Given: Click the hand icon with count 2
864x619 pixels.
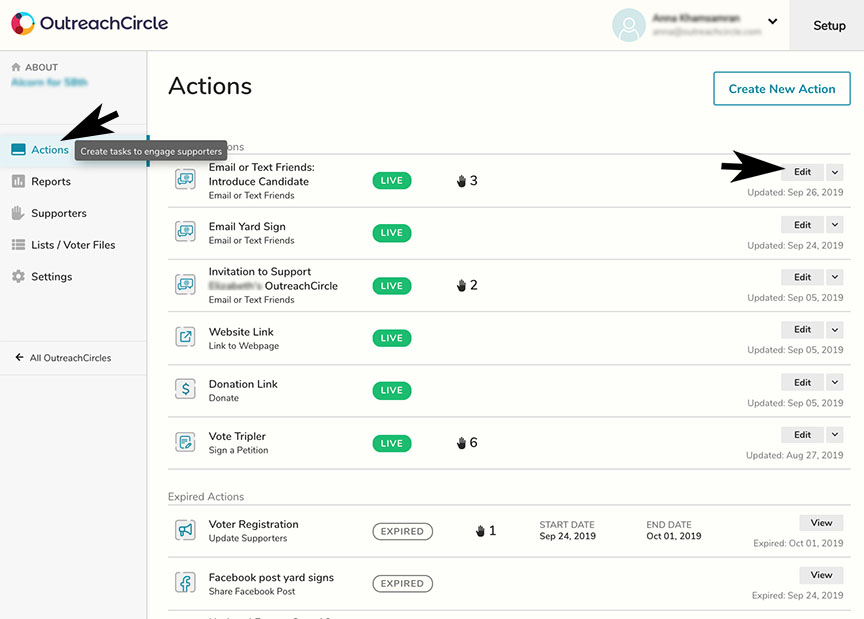Looking at the screenshot, I should 461,285.
